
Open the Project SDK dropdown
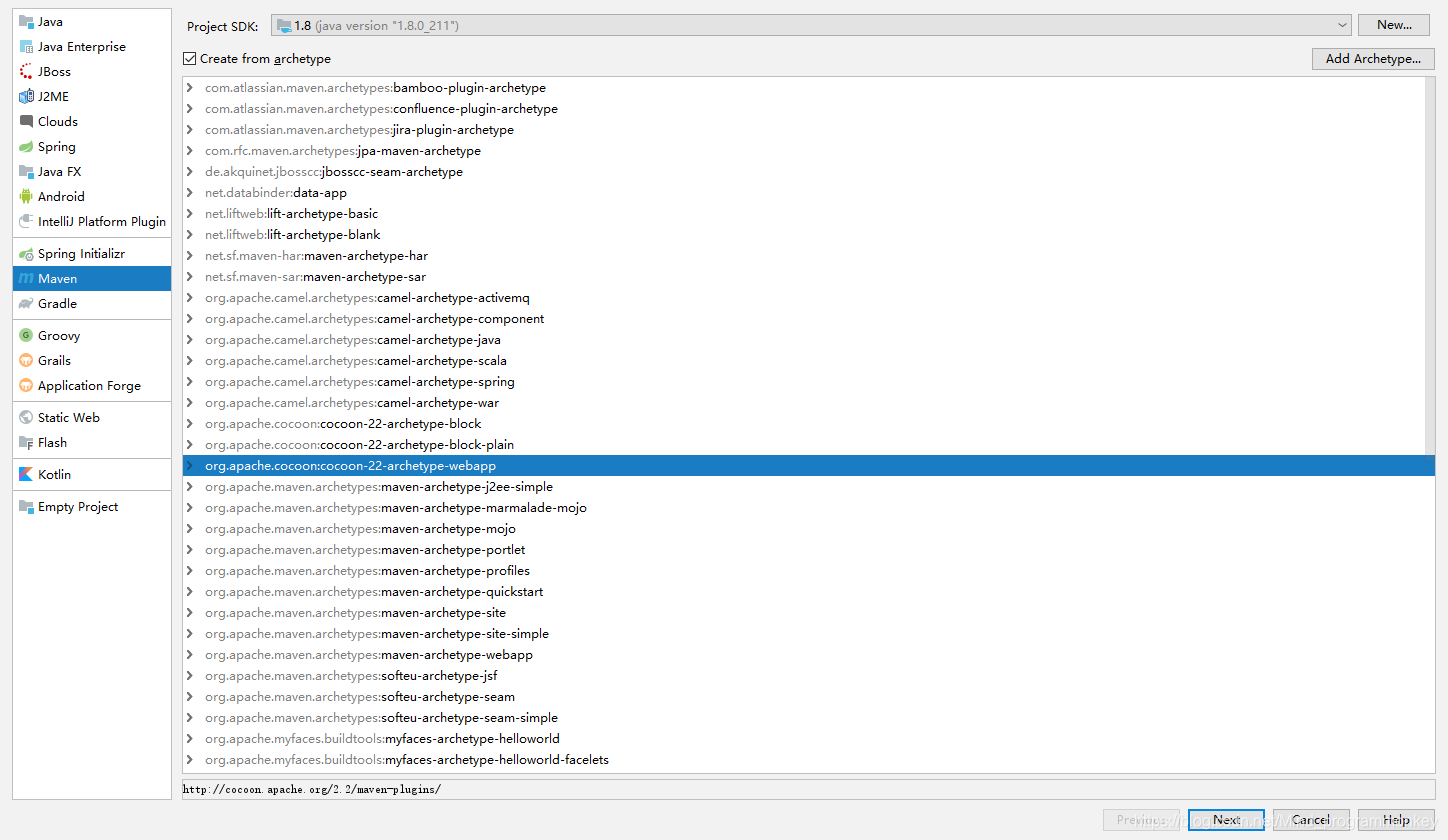click(x=812, y=25)
